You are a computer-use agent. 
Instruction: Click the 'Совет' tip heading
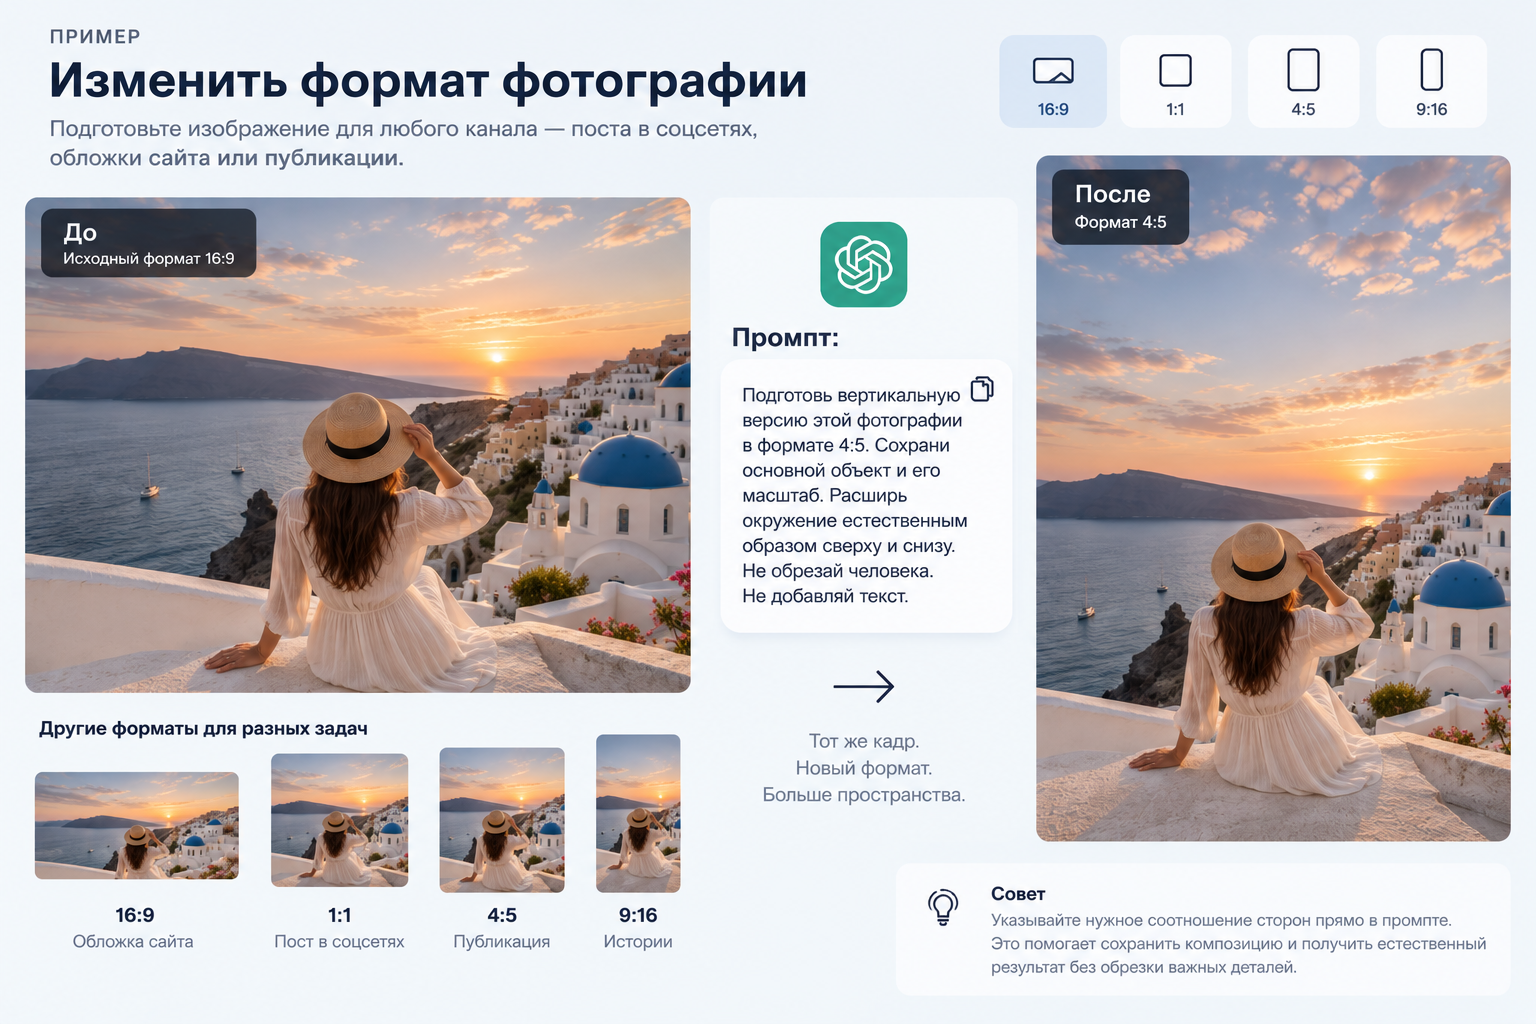(x=1018, y=894)
